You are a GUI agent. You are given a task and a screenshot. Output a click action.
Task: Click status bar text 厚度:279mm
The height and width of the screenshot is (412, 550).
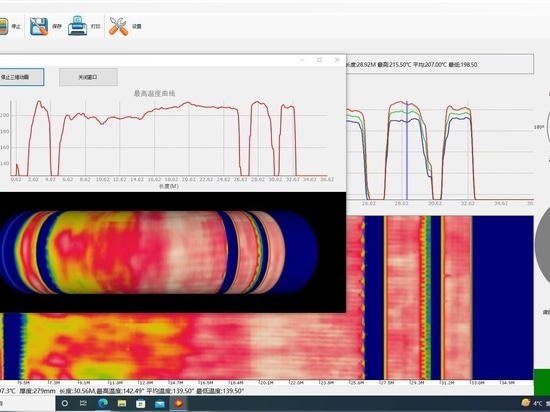pyautogui.click(x=37, y=391)
